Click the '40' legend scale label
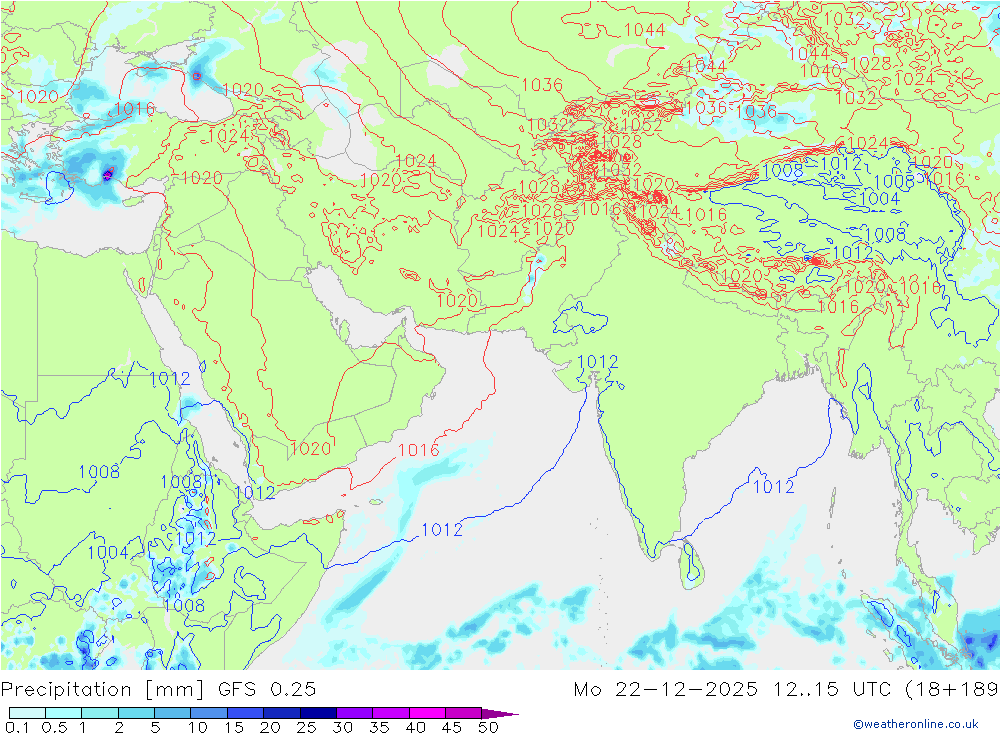Image resolution: width=1000 pixels, height=733 pixels. 416,727
